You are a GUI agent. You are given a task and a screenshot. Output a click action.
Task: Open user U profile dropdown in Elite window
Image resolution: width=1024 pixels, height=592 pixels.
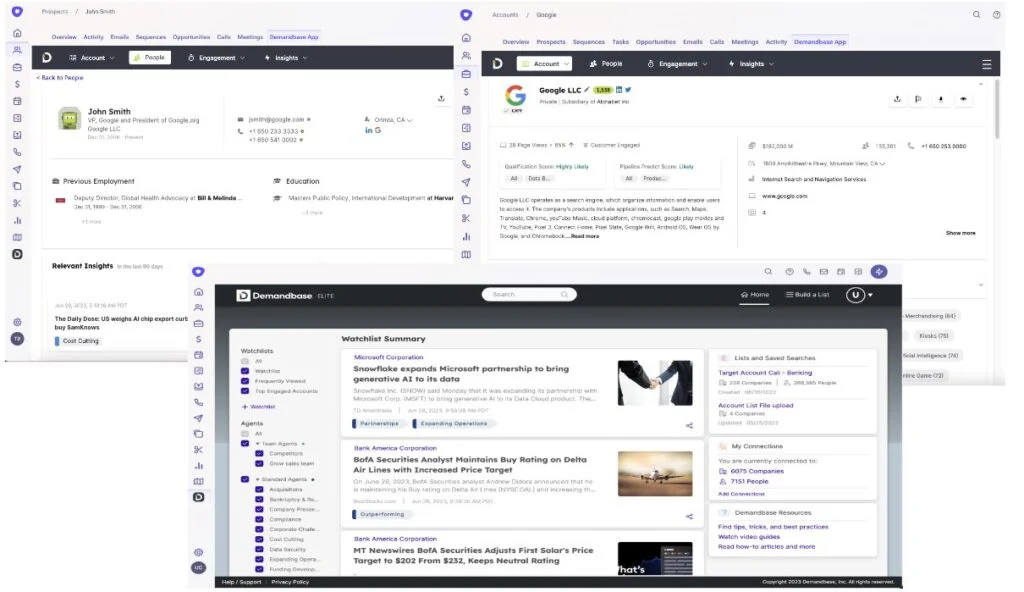point(859,295)
